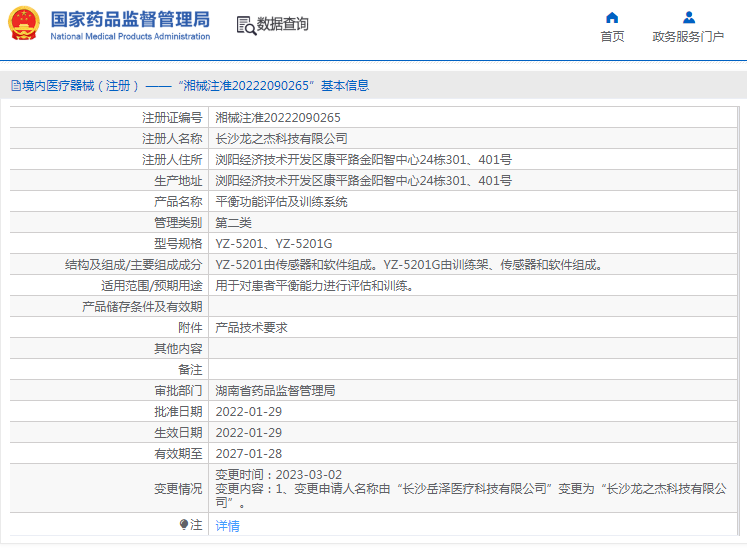
Task: Click product name 平衡功能评估及训练系统
Action: tap(281, 201)
